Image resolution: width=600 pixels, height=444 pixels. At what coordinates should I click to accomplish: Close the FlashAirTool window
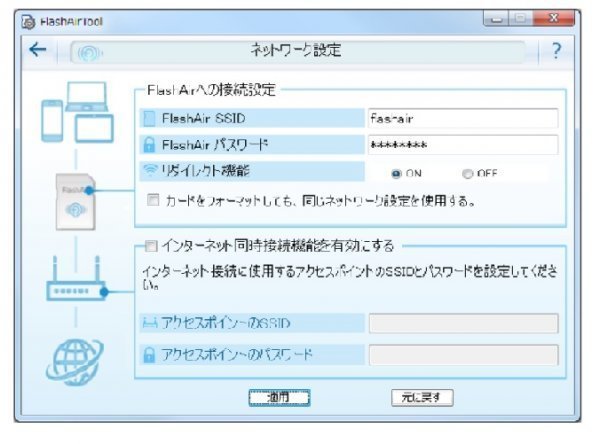(553, 18)
